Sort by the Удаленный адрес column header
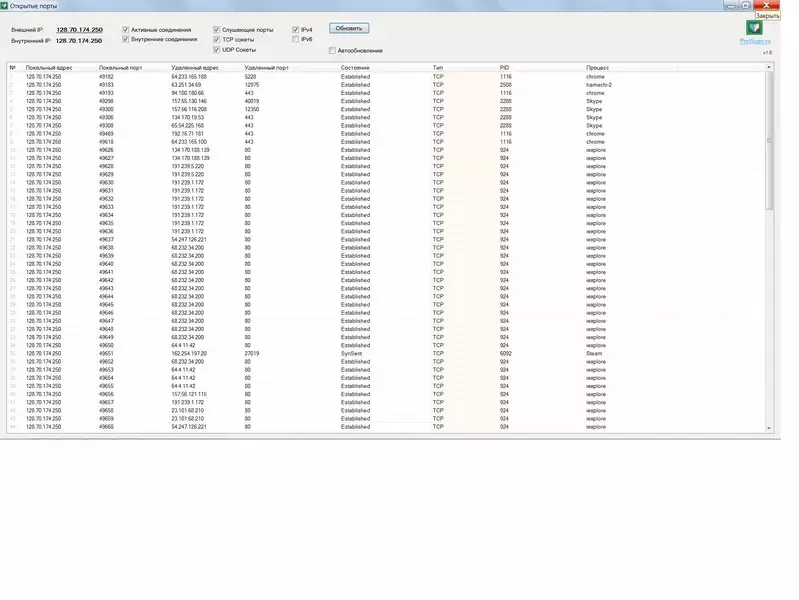Viewport: 799px width, 600px height. (x=195, y=67)
